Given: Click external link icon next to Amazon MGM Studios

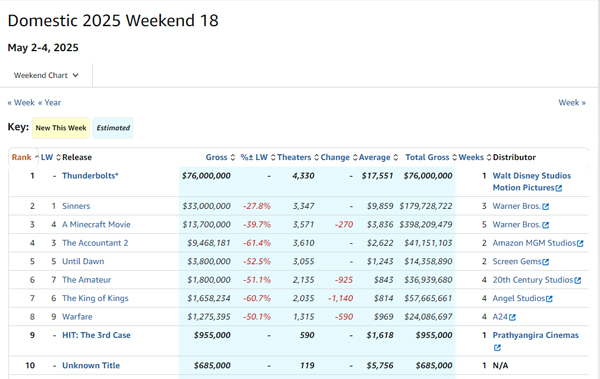Looking at the screenshot, I should [x=580, y=243].
